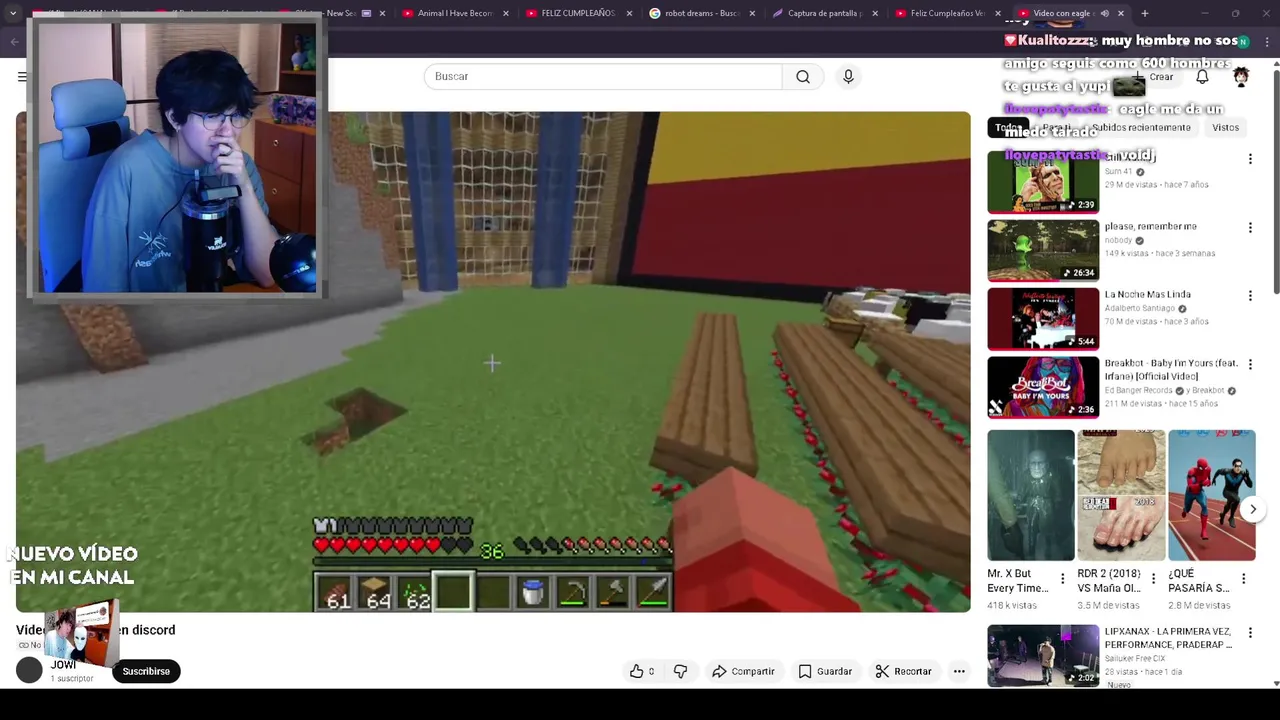The height and width of the screenshot is (720, 1280).
Task: Open Sum 41 video thumbnail
Action: [1043, 181]
